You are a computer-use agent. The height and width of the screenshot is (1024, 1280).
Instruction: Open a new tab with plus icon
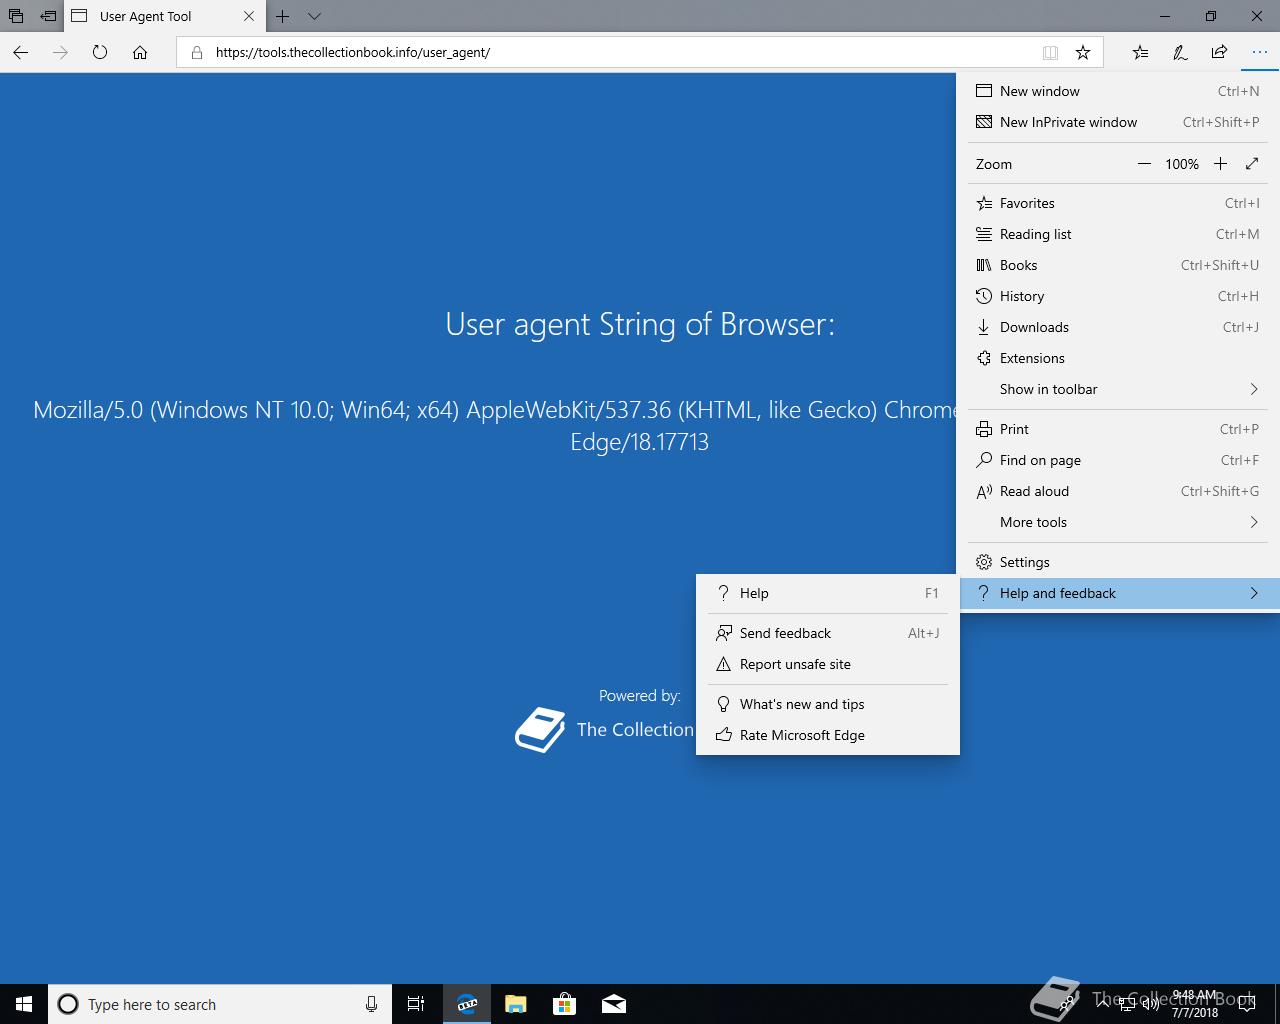[x=283, y=16]
